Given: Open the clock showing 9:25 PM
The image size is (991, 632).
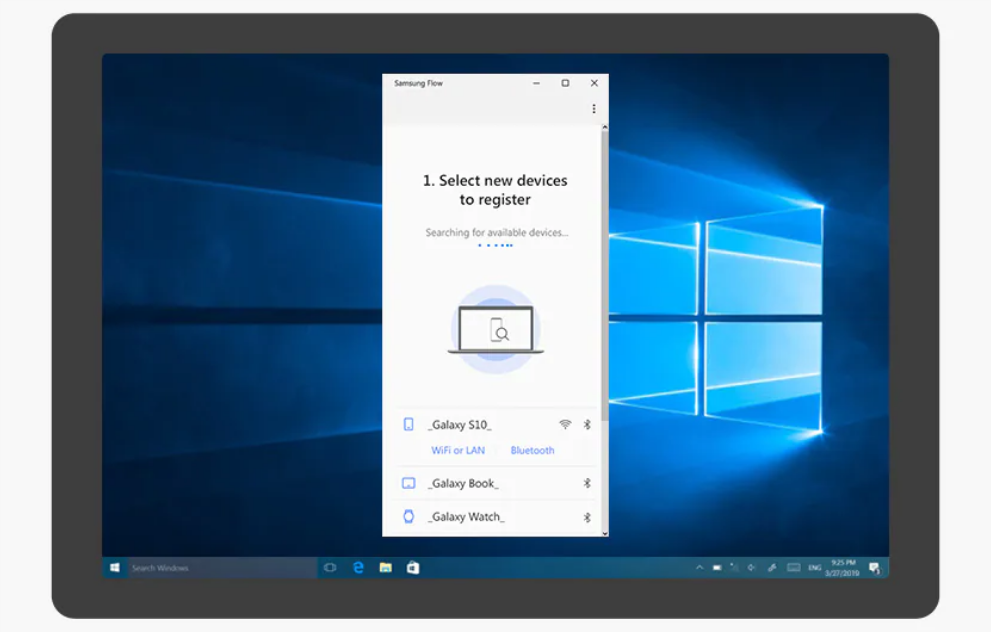Looking at the screenshot, I should [x=842, y=568].
